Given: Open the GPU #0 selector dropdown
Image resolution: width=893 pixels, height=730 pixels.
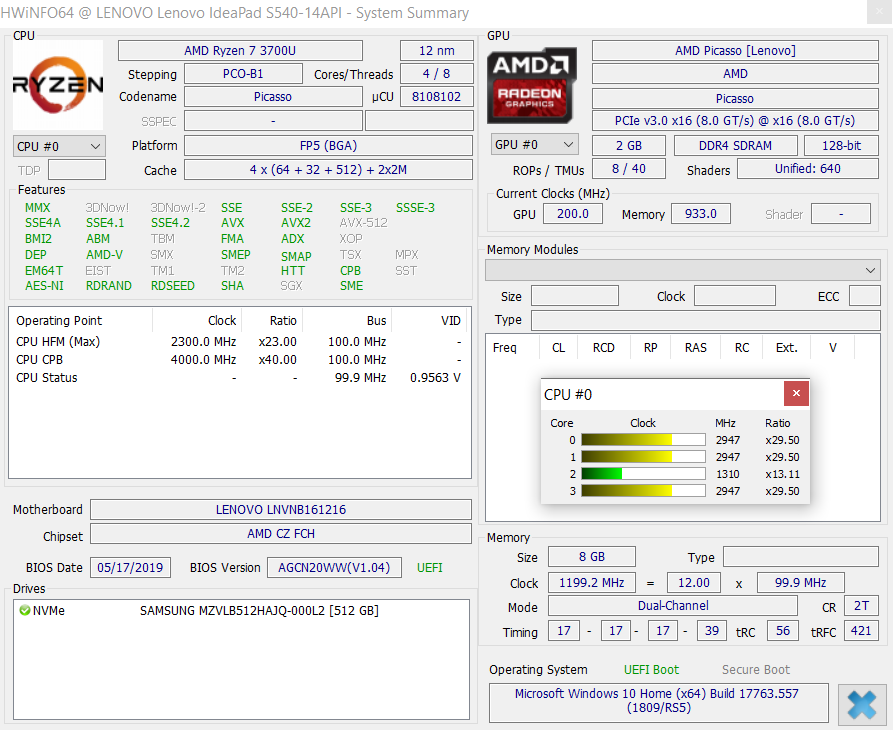Looking at the screenshot, I should coord(534,145).
